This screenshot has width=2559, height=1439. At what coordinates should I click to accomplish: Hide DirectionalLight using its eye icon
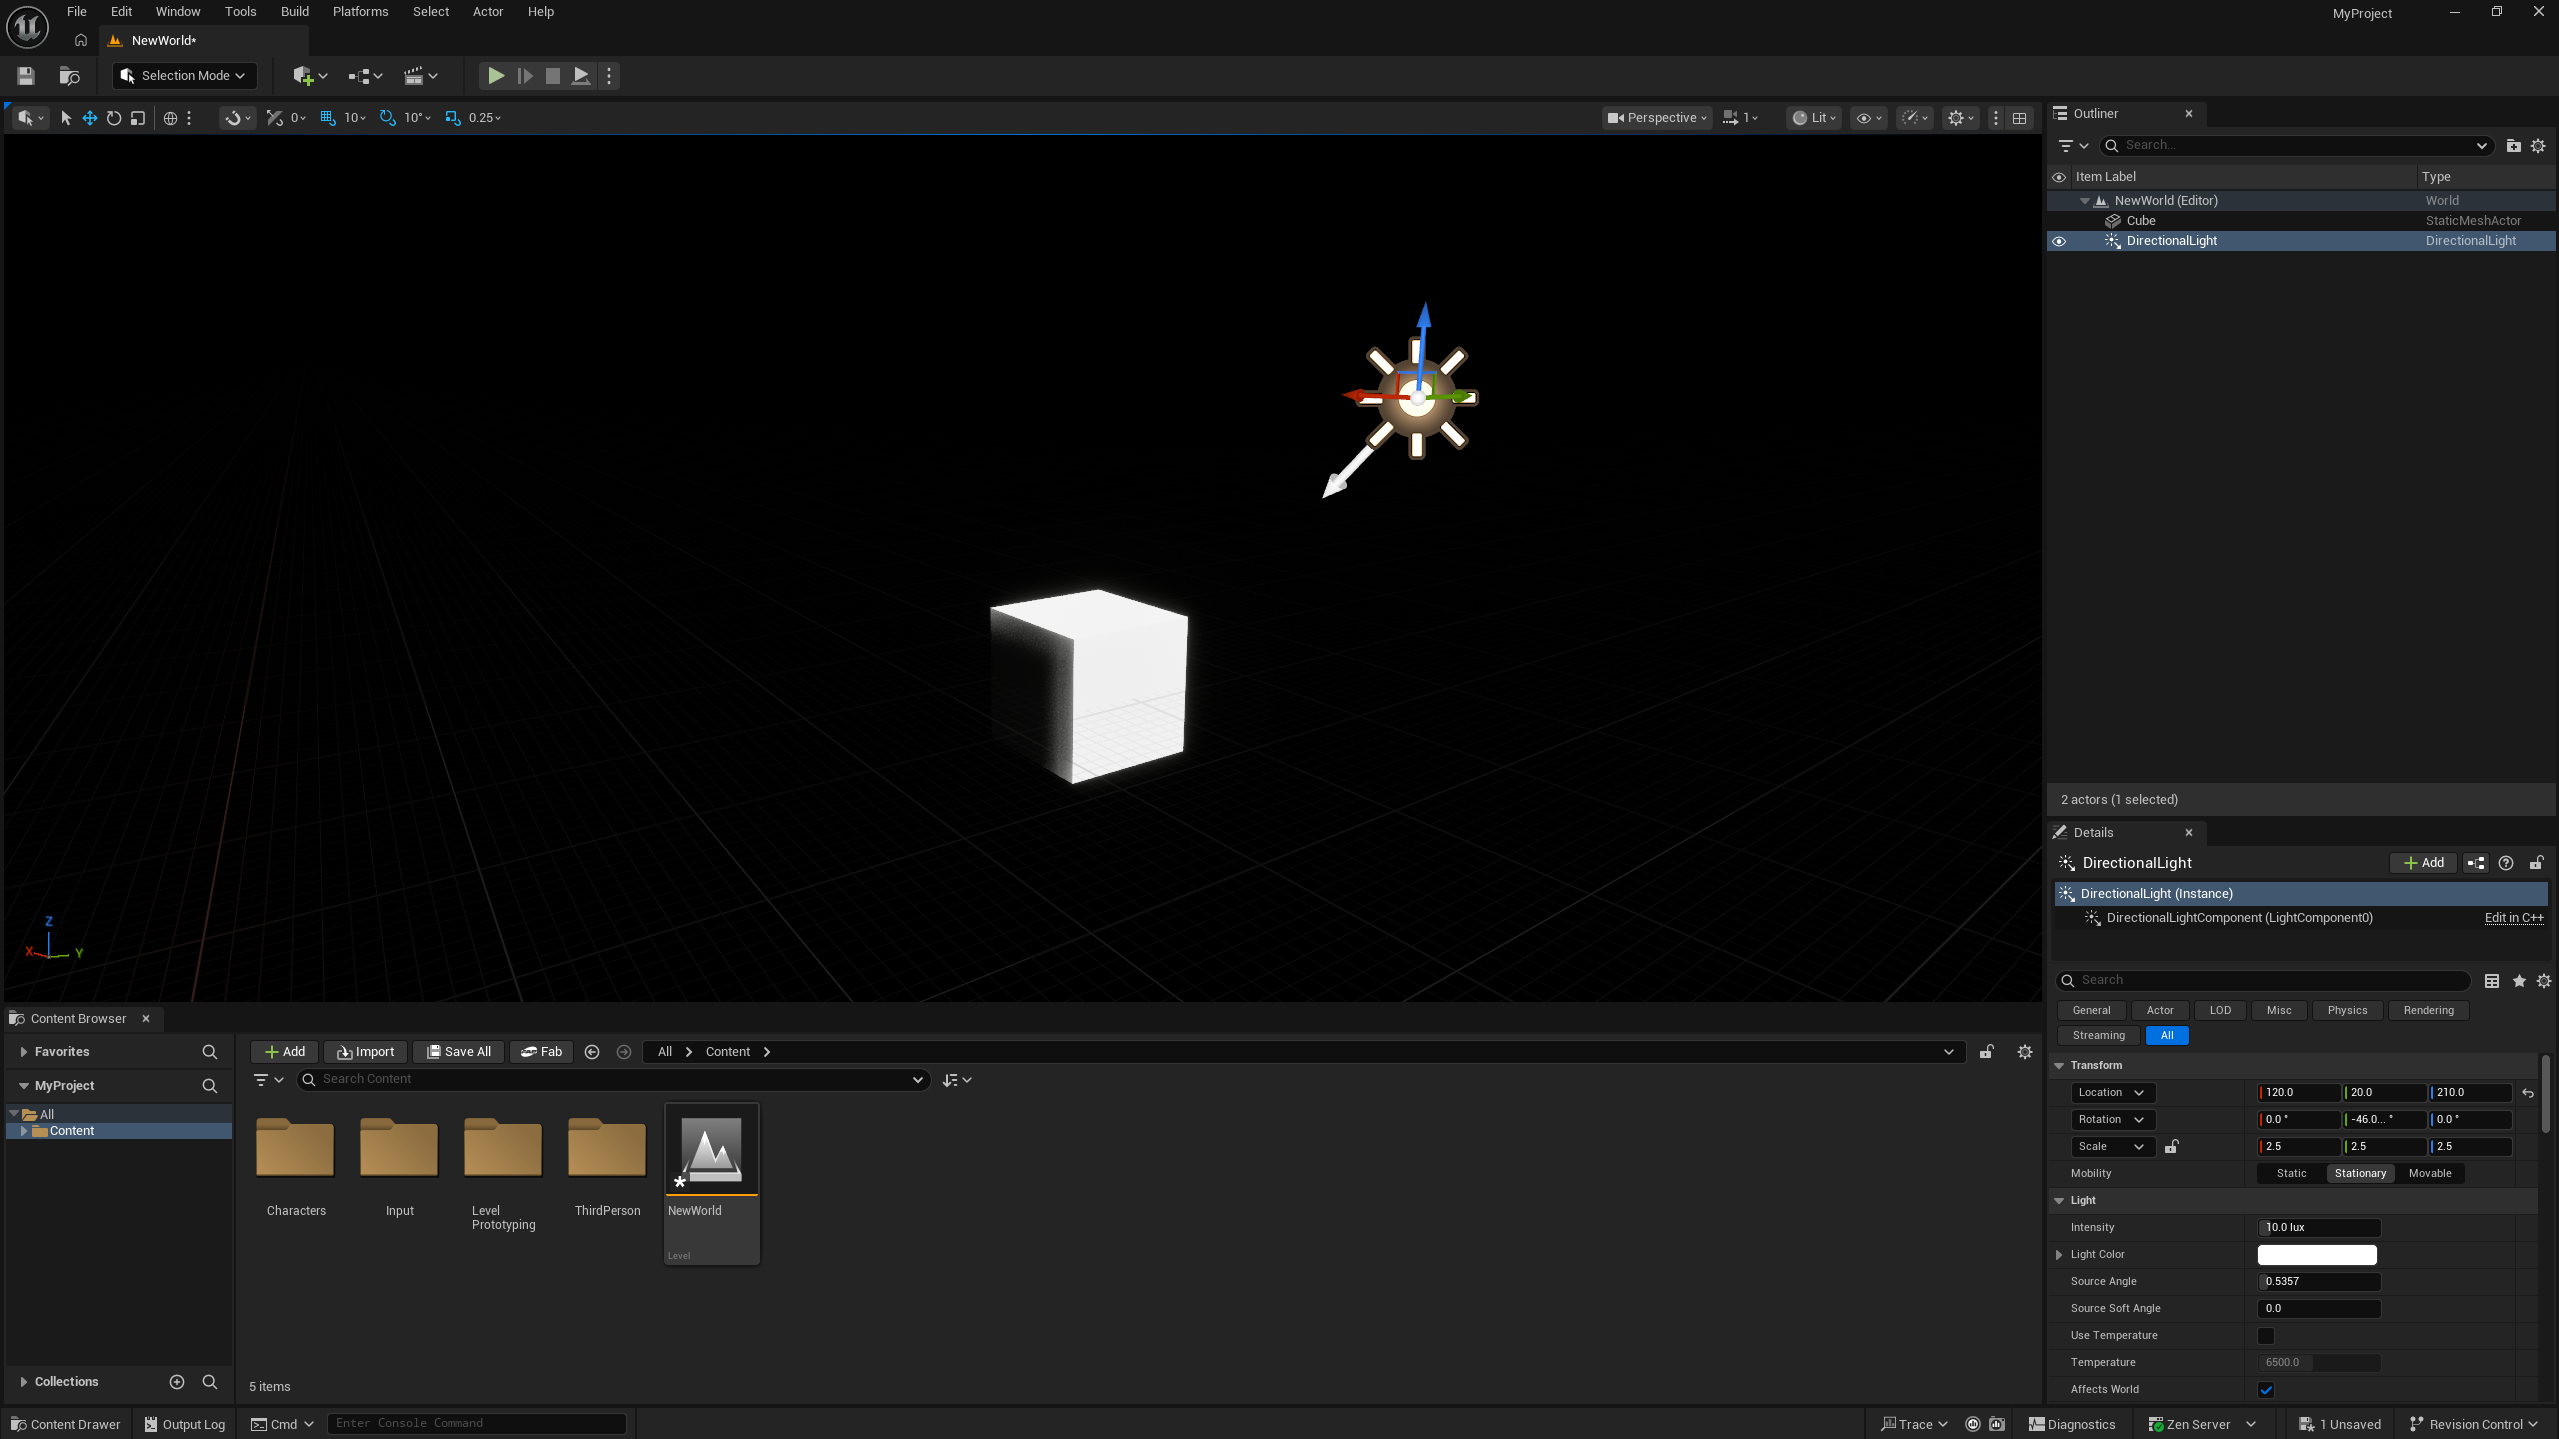coord(2059,241)
